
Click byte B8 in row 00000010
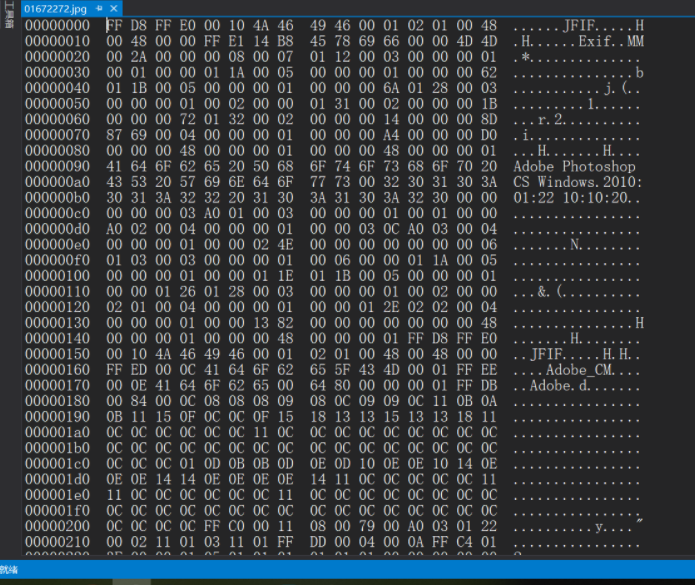(285, 41)
